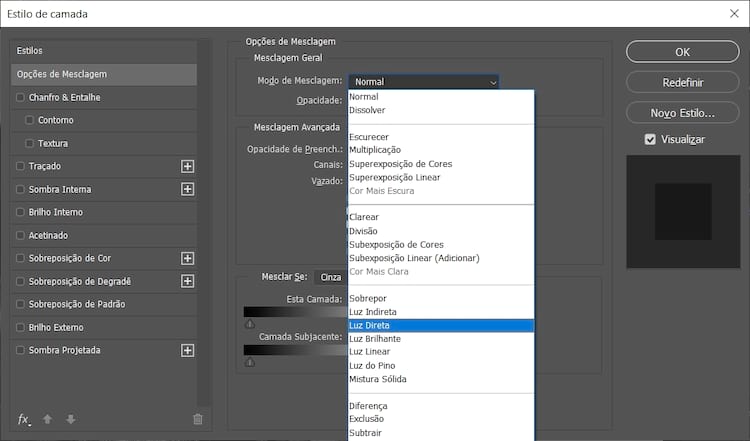750x441 pixels.
Task: Confirm with the OK button
Action: 683,52
